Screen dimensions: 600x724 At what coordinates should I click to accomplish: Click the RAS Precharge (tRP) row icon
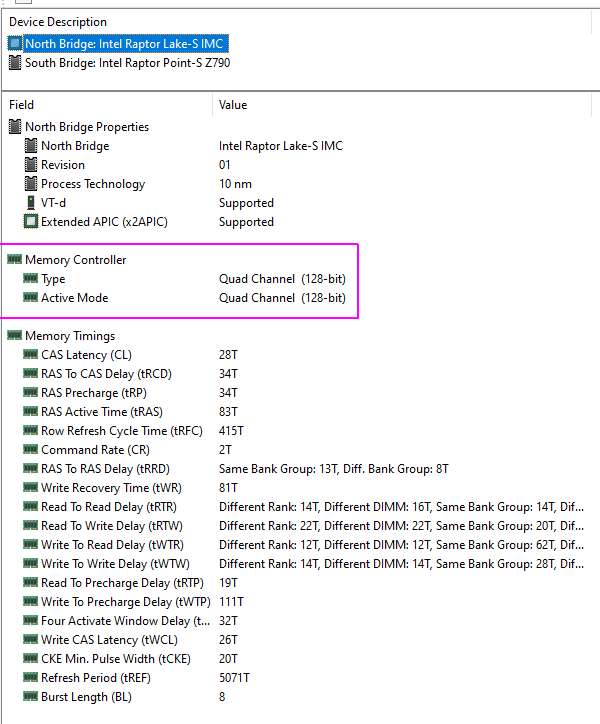(30, 392)
